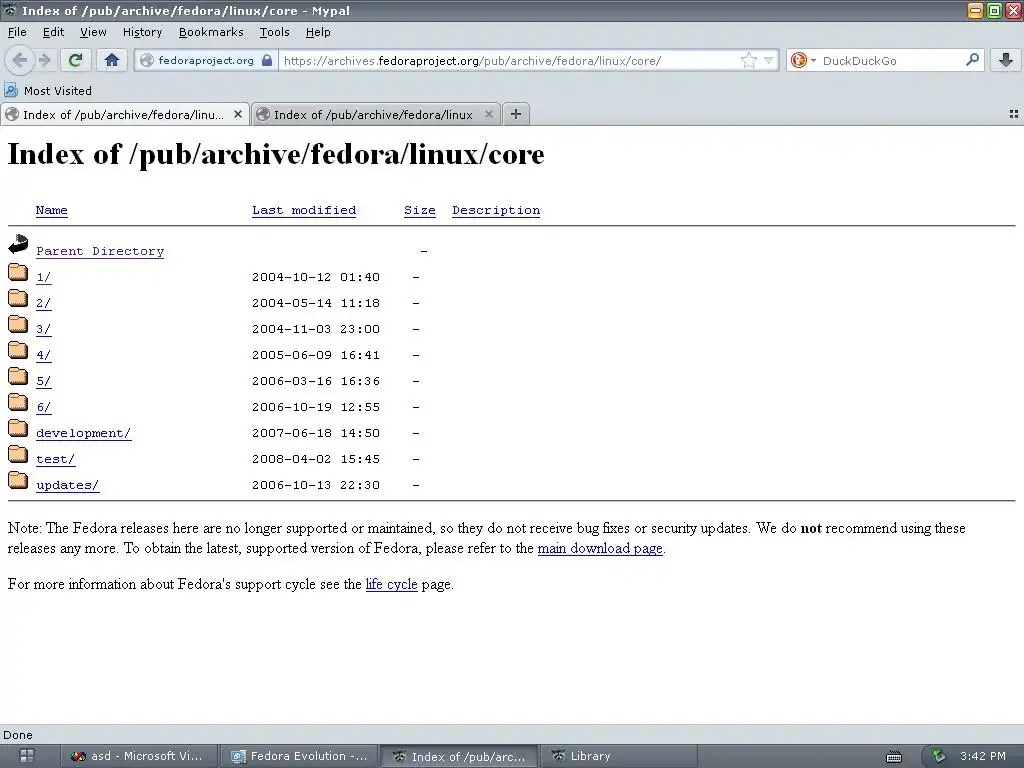This screenshot has height=768, width=1024.
Task: Switch to Fedora Evolution taskbar window
Action: click(x=299, y=756)
